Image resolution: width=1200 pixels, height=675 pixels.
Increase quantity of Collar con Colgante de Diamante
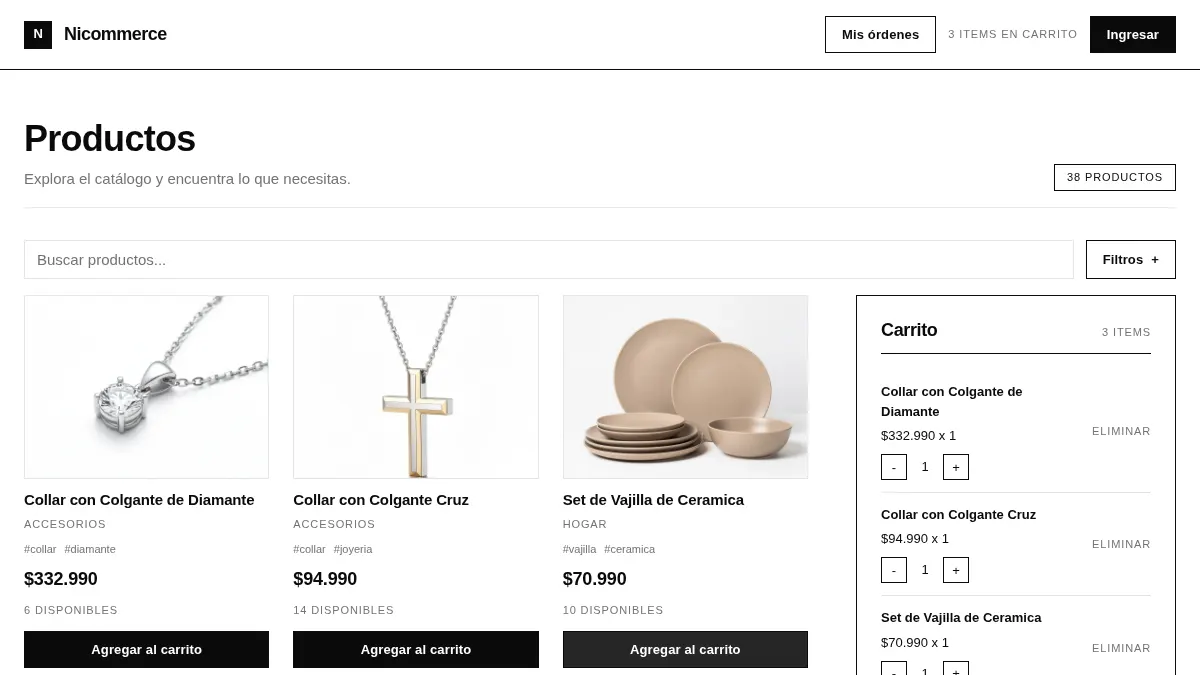(x=955, y=467)
